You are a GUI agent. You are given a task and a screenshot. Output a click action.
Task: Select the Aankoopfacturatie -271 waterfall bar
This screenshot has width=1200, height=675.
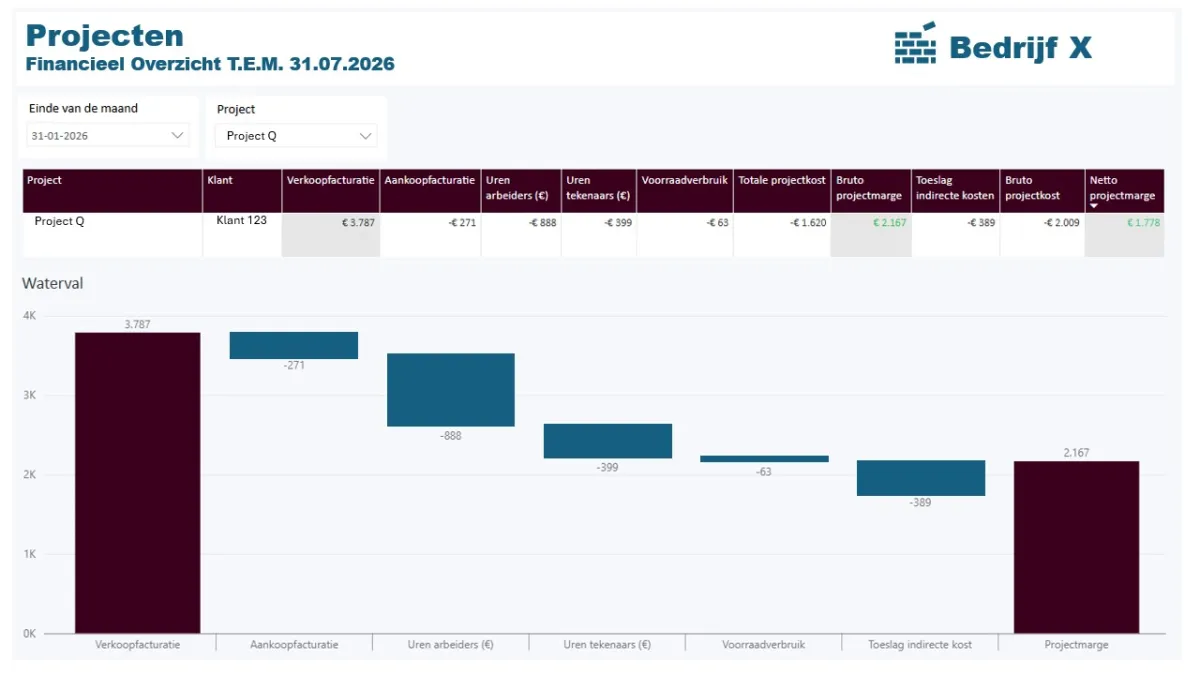[x=294, y=345]
